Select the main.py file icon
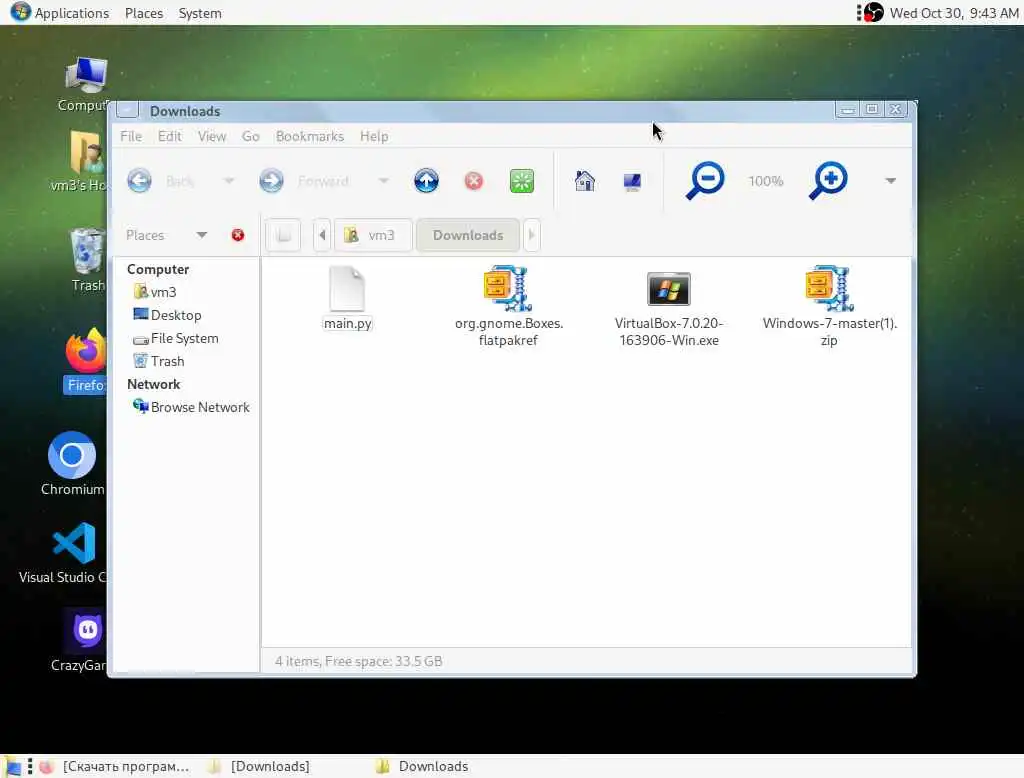 [x=347, y=288]
